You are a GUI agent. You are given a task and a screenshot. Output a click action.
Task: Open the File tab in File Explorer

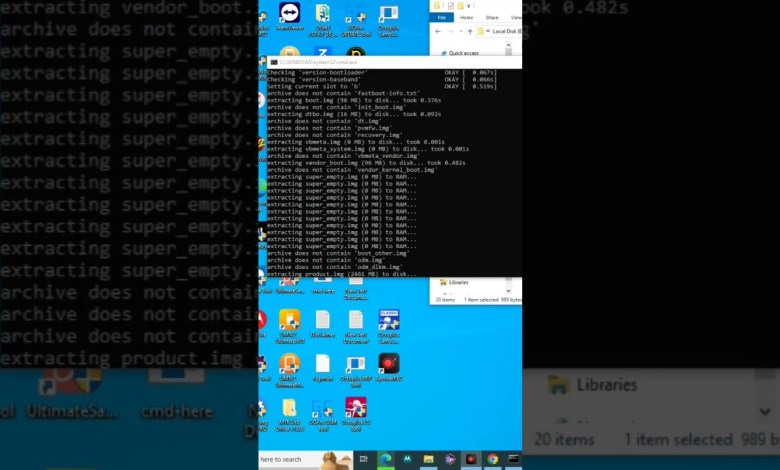[x=443, y=17]
